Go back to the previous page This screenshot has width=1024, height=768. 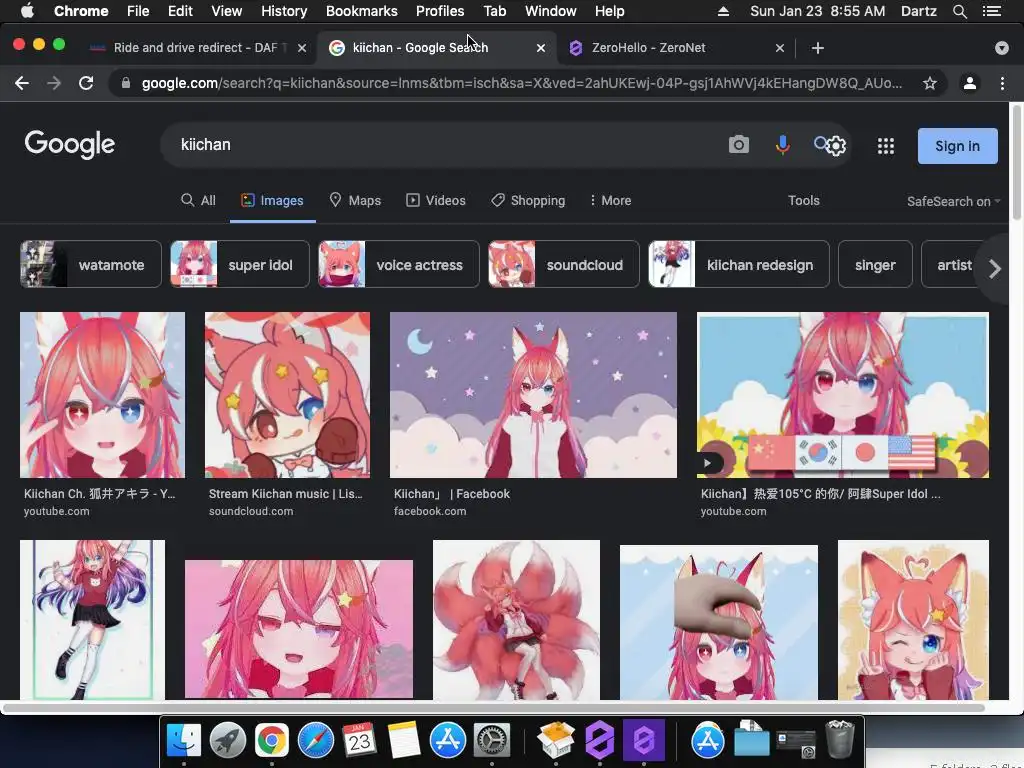(x=22, y=83)
